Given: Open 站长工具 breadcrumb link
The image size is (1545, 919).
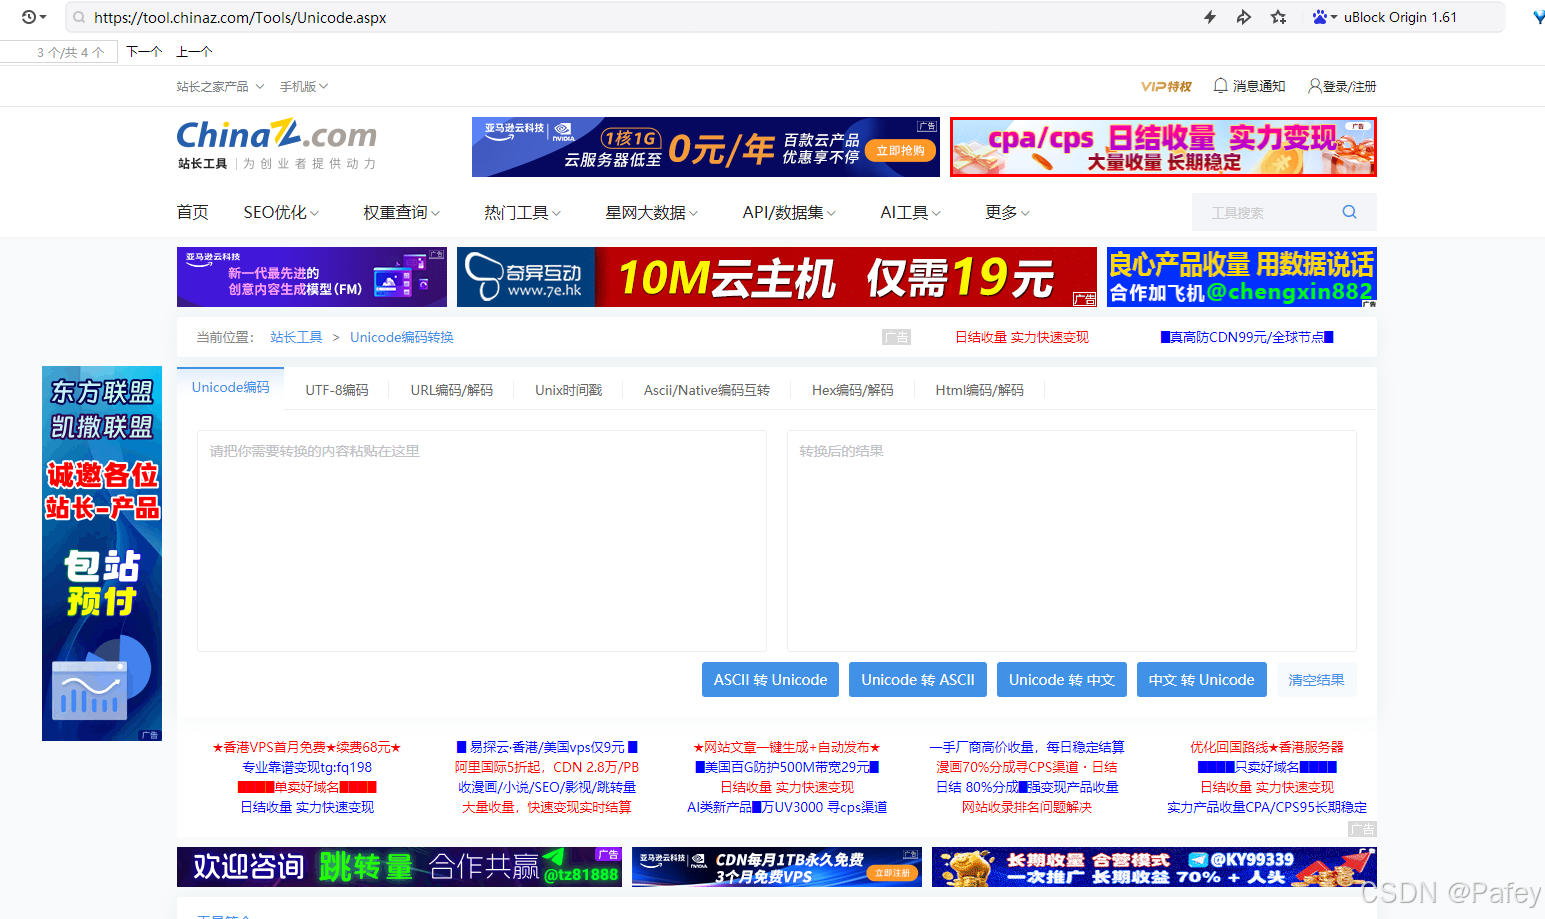Looking at the screenshot, I should tap(296, 337).
